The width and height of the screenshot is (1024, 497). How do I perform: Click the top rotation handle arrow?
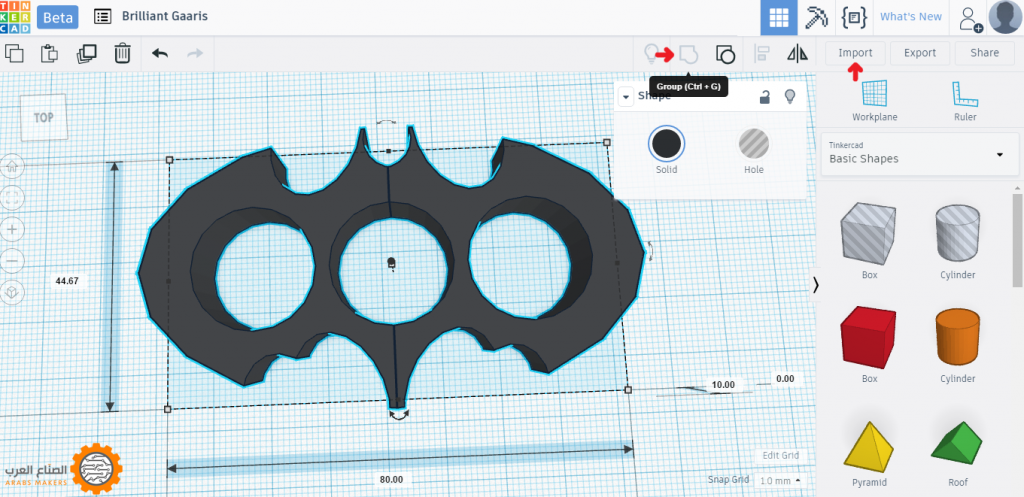pyautogui.click(x=387, y=122)
